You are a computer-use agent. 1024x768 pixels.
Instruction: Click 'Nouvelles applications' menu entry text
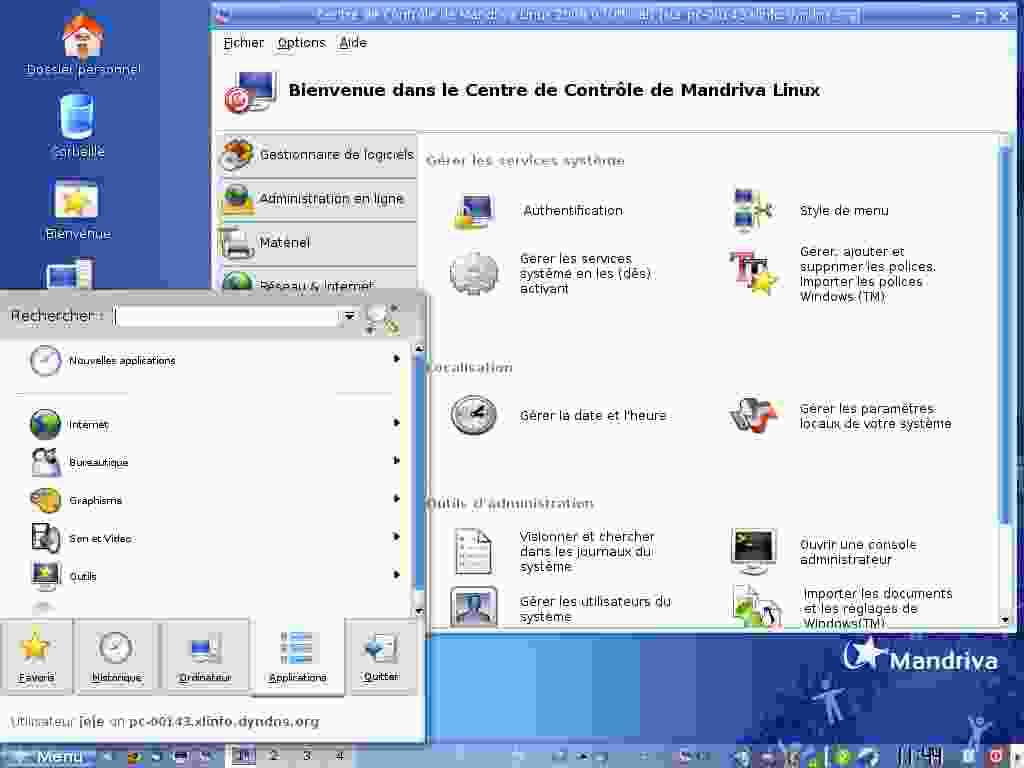(122, 360)
